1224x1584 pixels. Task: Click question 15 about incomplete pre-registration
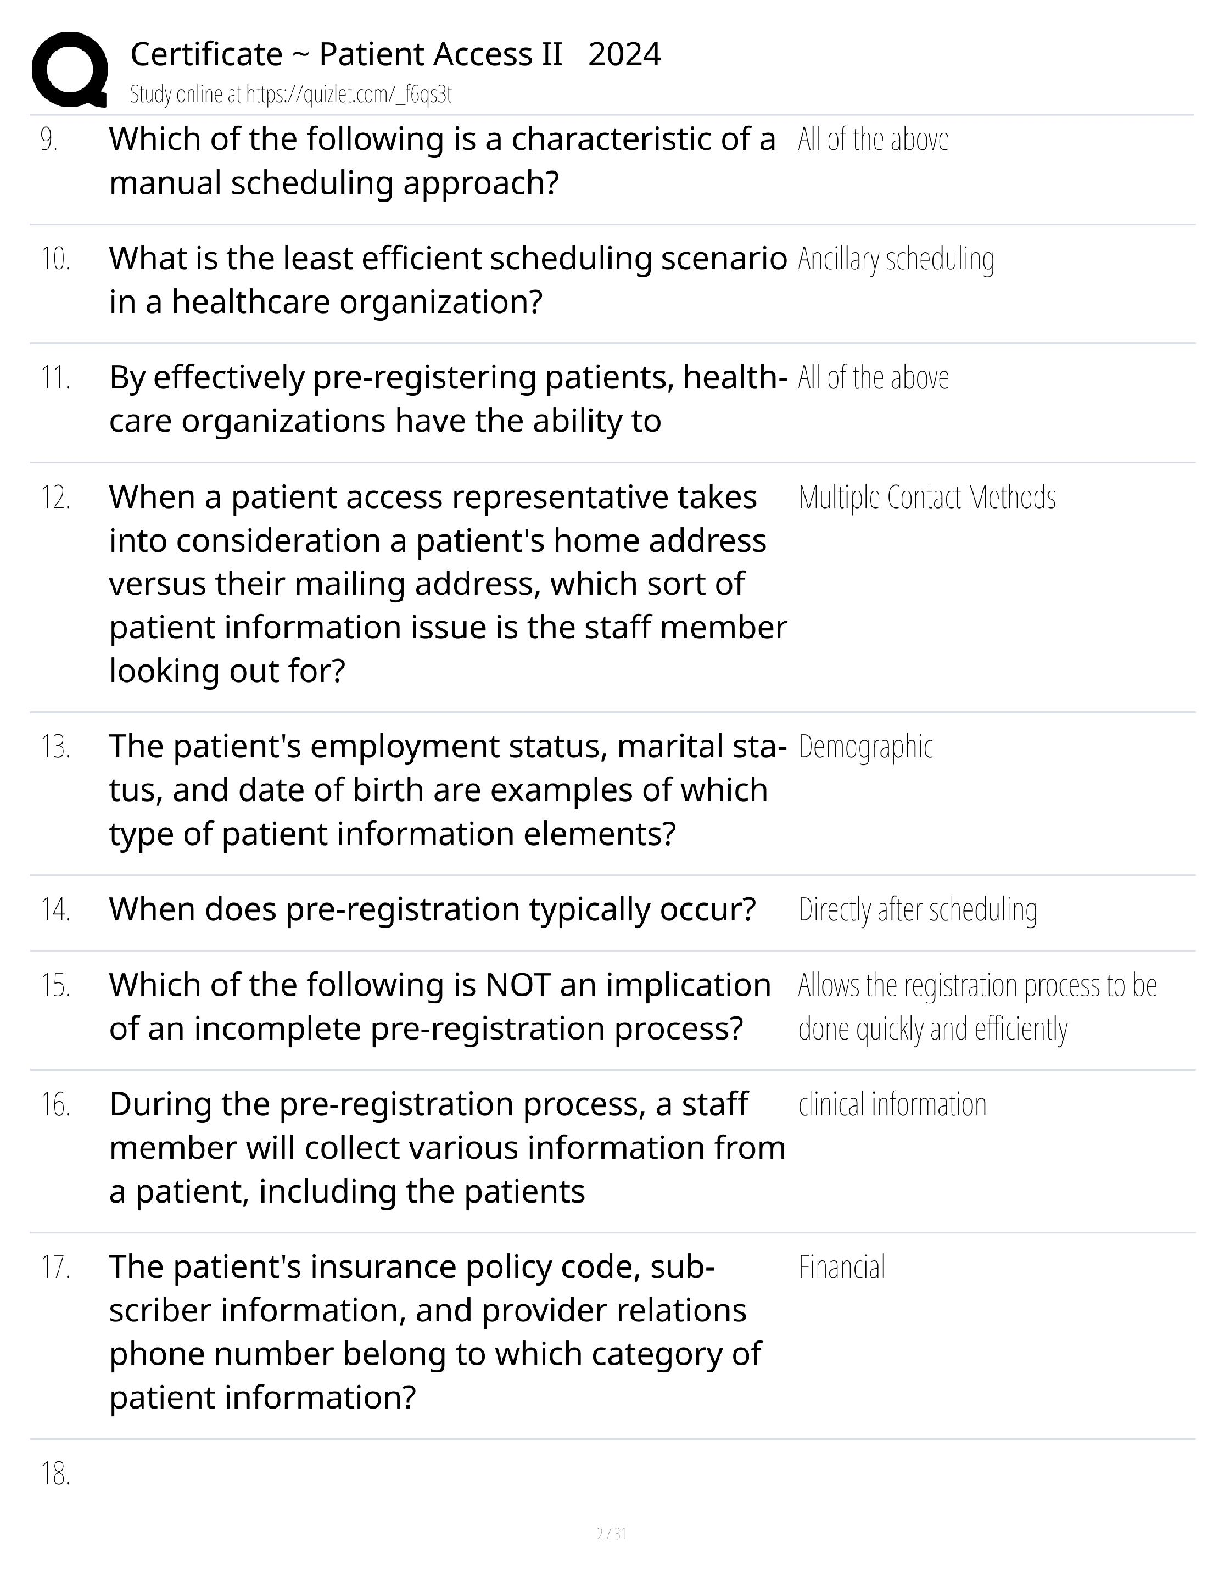(440, 1007)
